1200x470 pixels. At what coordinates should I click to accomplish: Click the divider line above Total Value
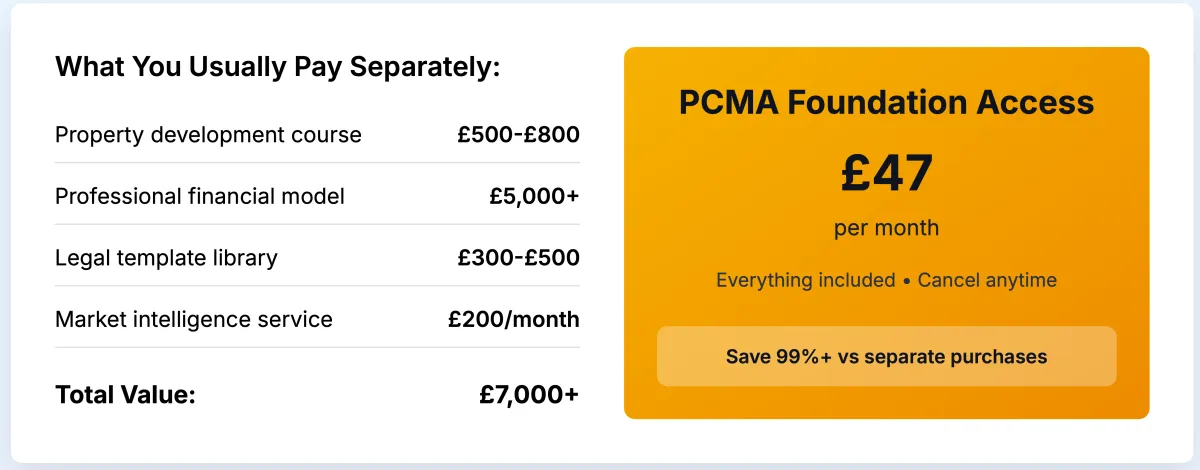(317, 347)
